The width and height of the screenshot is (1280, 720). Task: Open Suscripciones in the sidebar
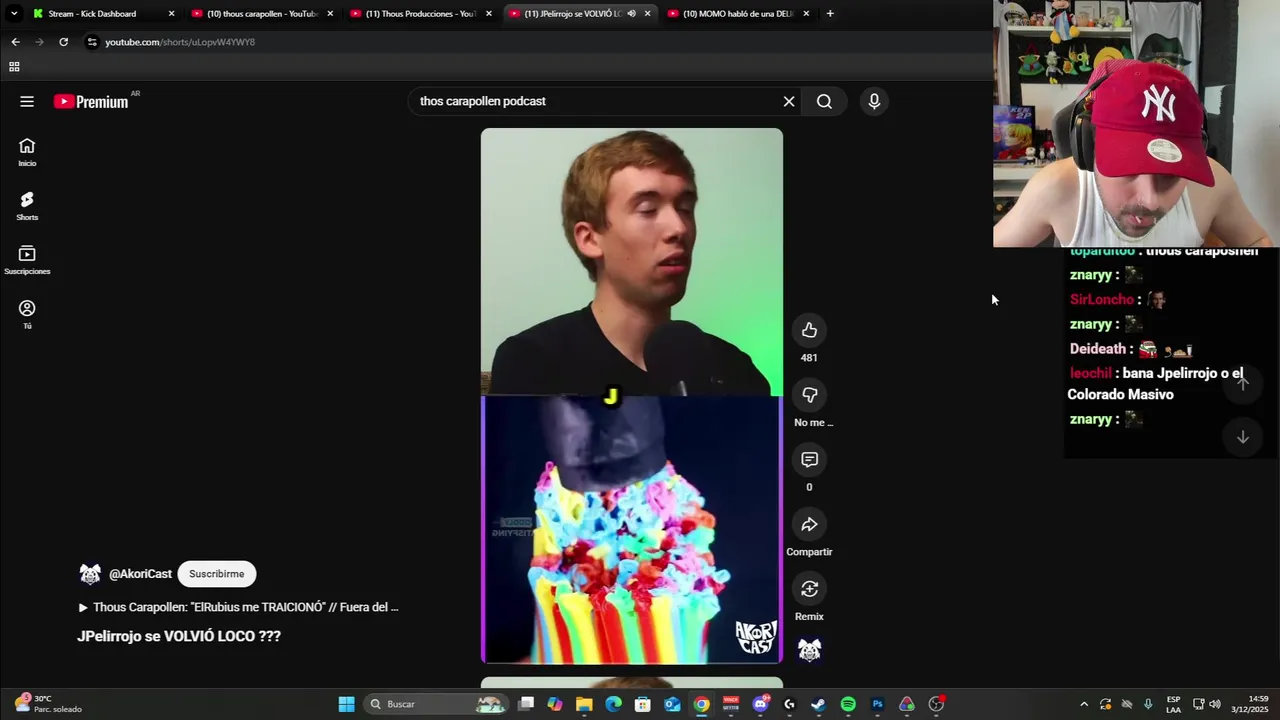27,260
